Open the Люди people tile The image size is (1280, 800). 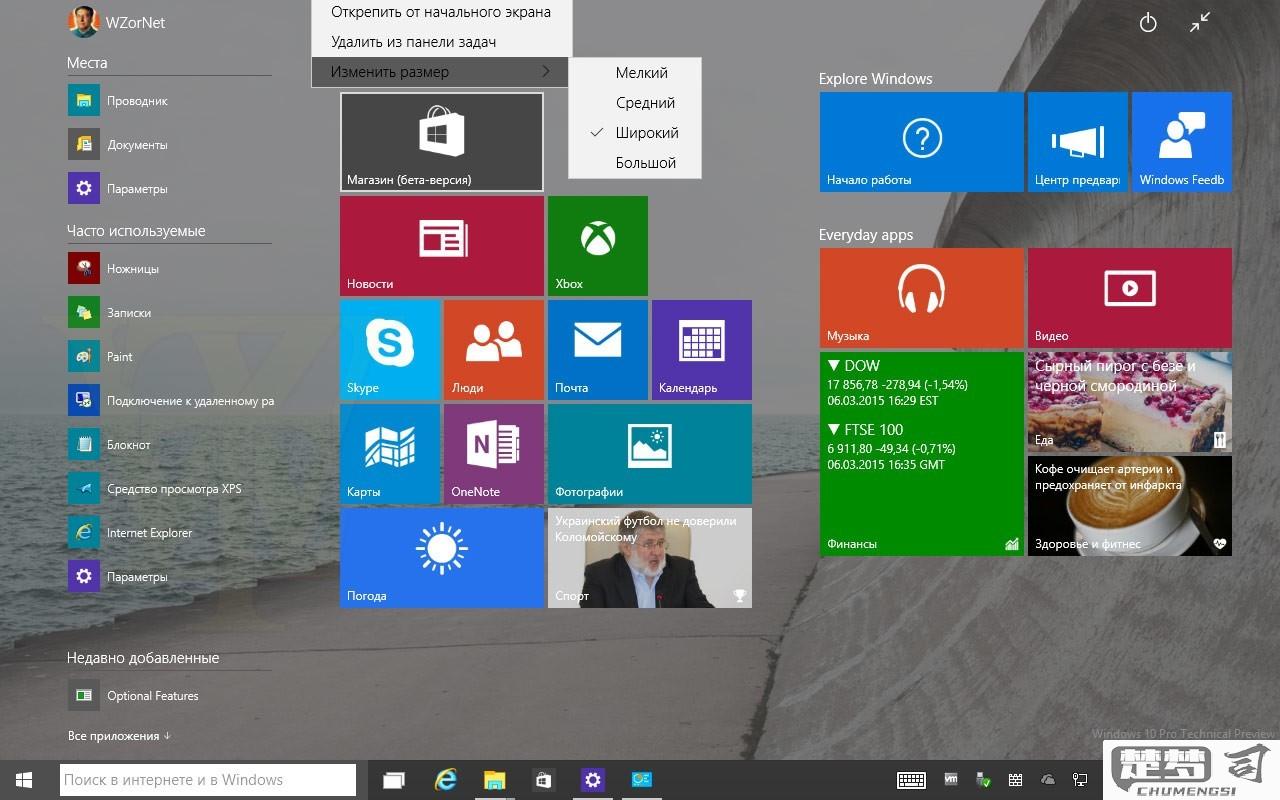click(x=494, y=350)
